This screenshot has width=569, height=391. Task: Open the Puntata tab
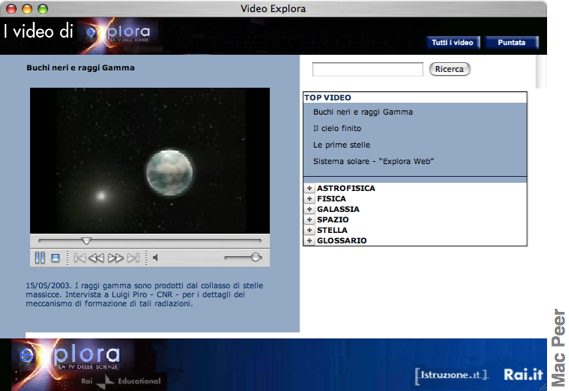click(x=511, y=42)
